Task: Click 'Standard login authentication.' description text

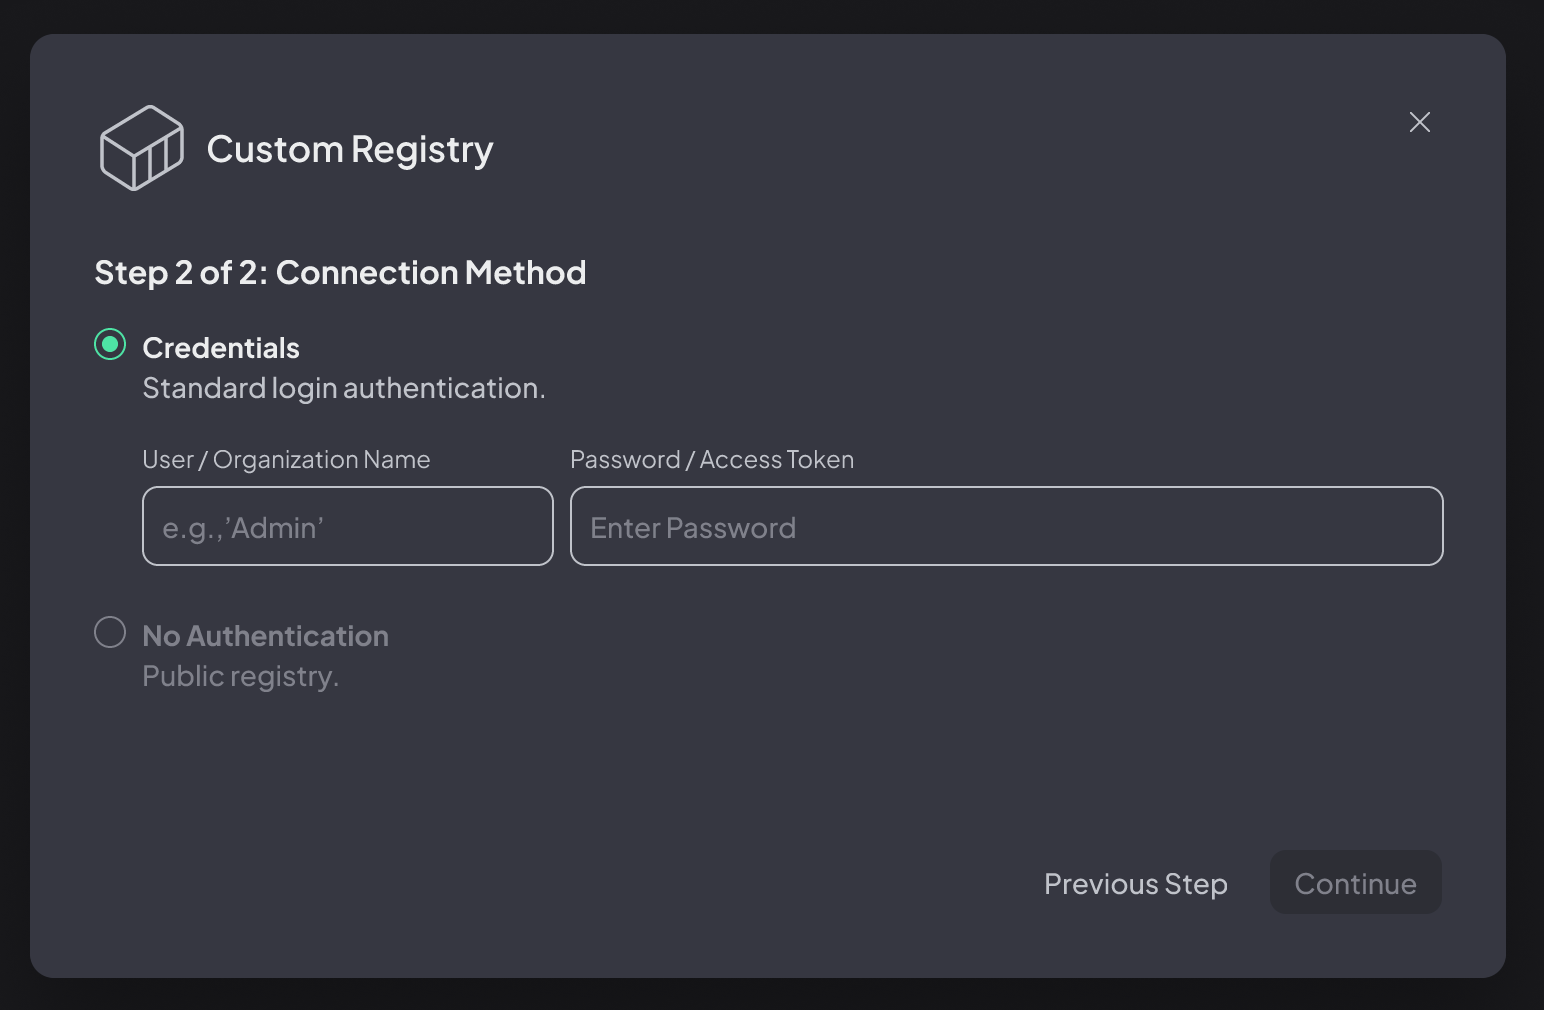Action: 344,388
